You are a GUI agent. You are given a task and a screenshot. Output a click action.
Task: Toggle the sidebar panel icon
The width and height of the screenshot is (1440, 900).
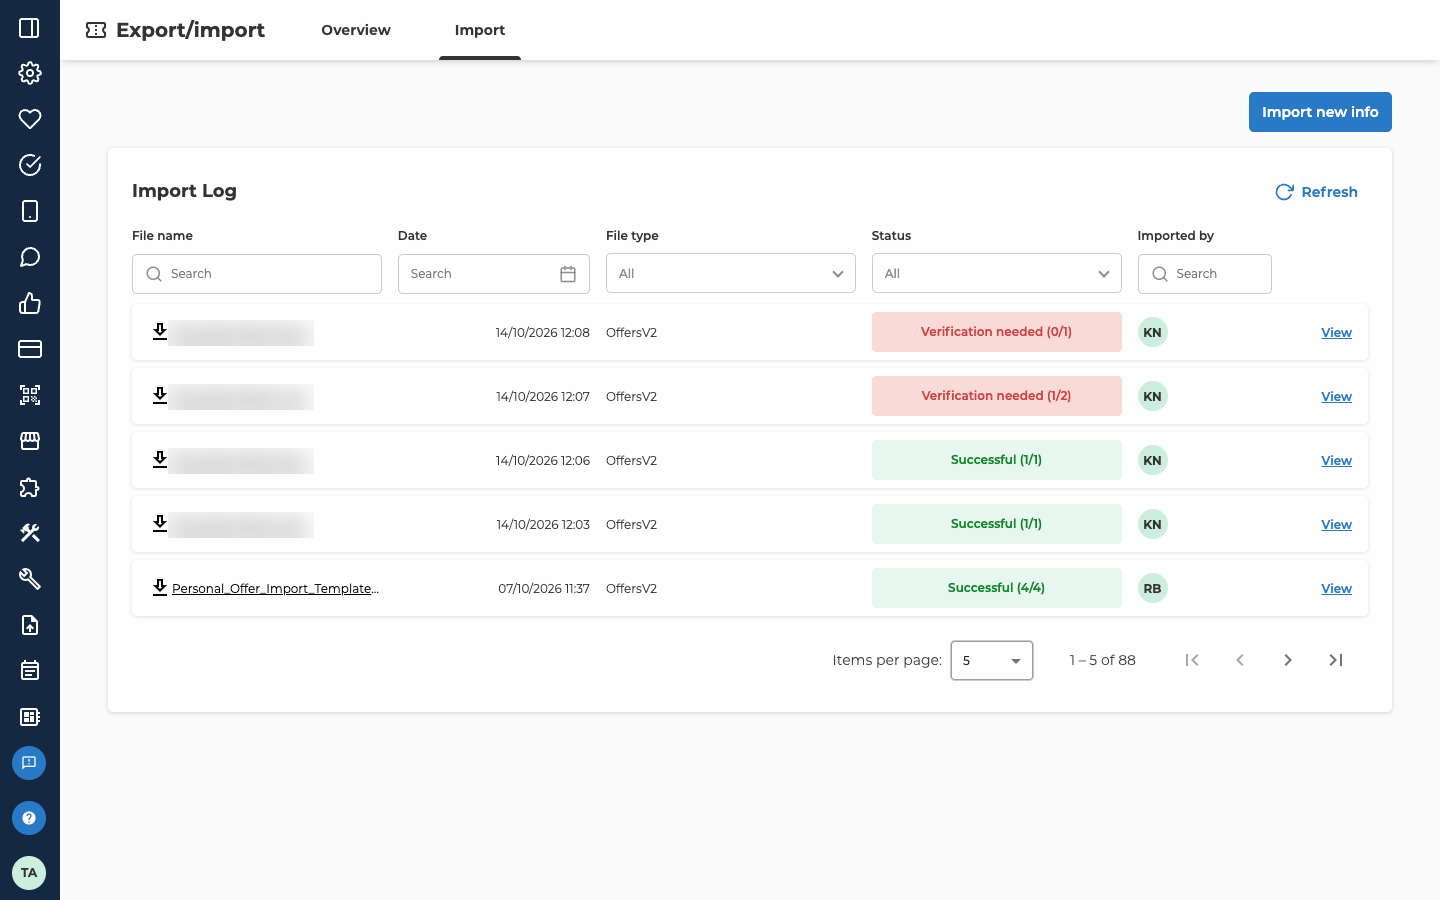[x=29, y=28]
